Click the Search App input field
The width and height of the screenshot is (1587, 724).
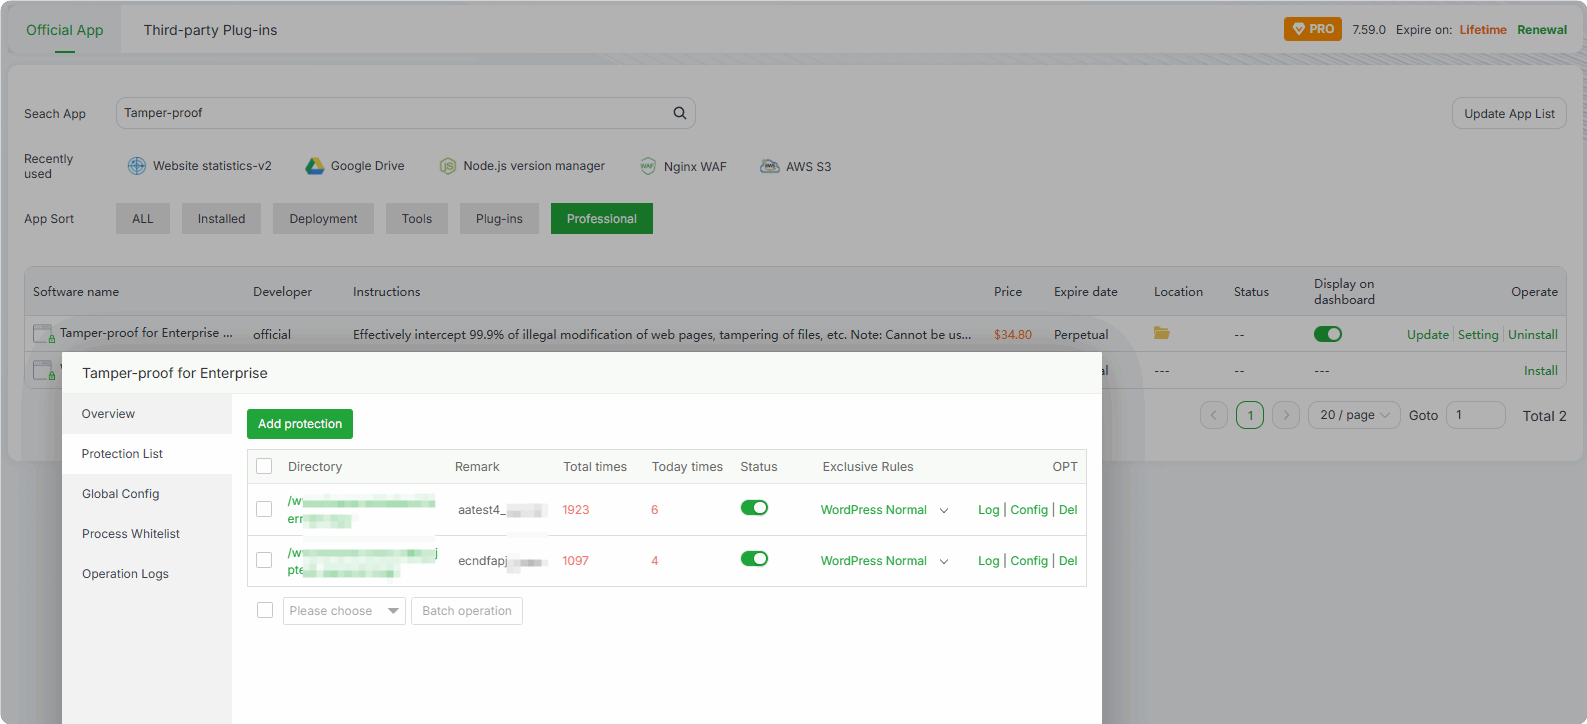[x=395, y=113]
